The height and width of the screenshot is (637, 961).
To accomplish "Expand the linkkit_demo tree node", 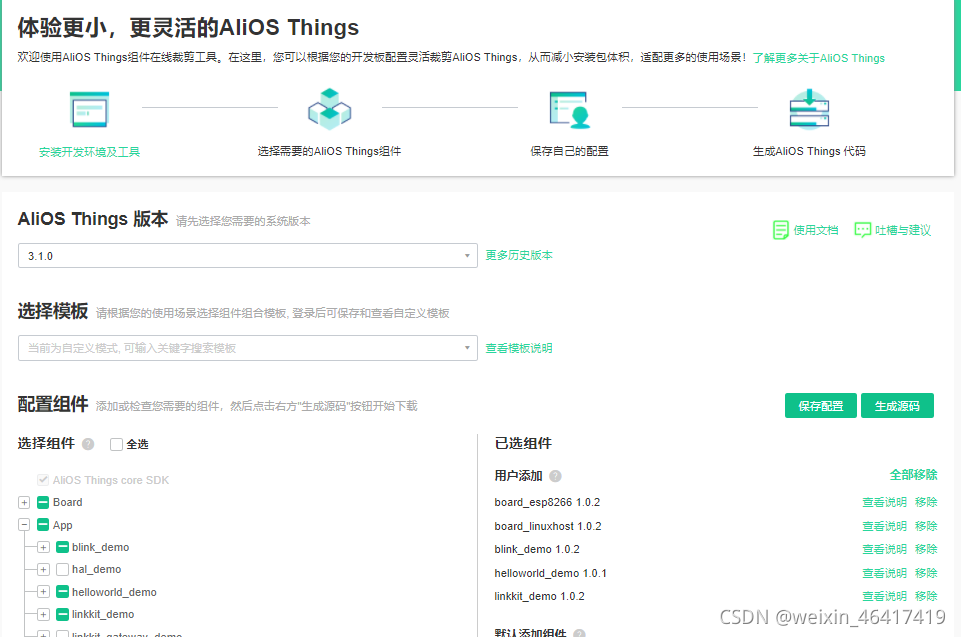I will pos(43,614).
